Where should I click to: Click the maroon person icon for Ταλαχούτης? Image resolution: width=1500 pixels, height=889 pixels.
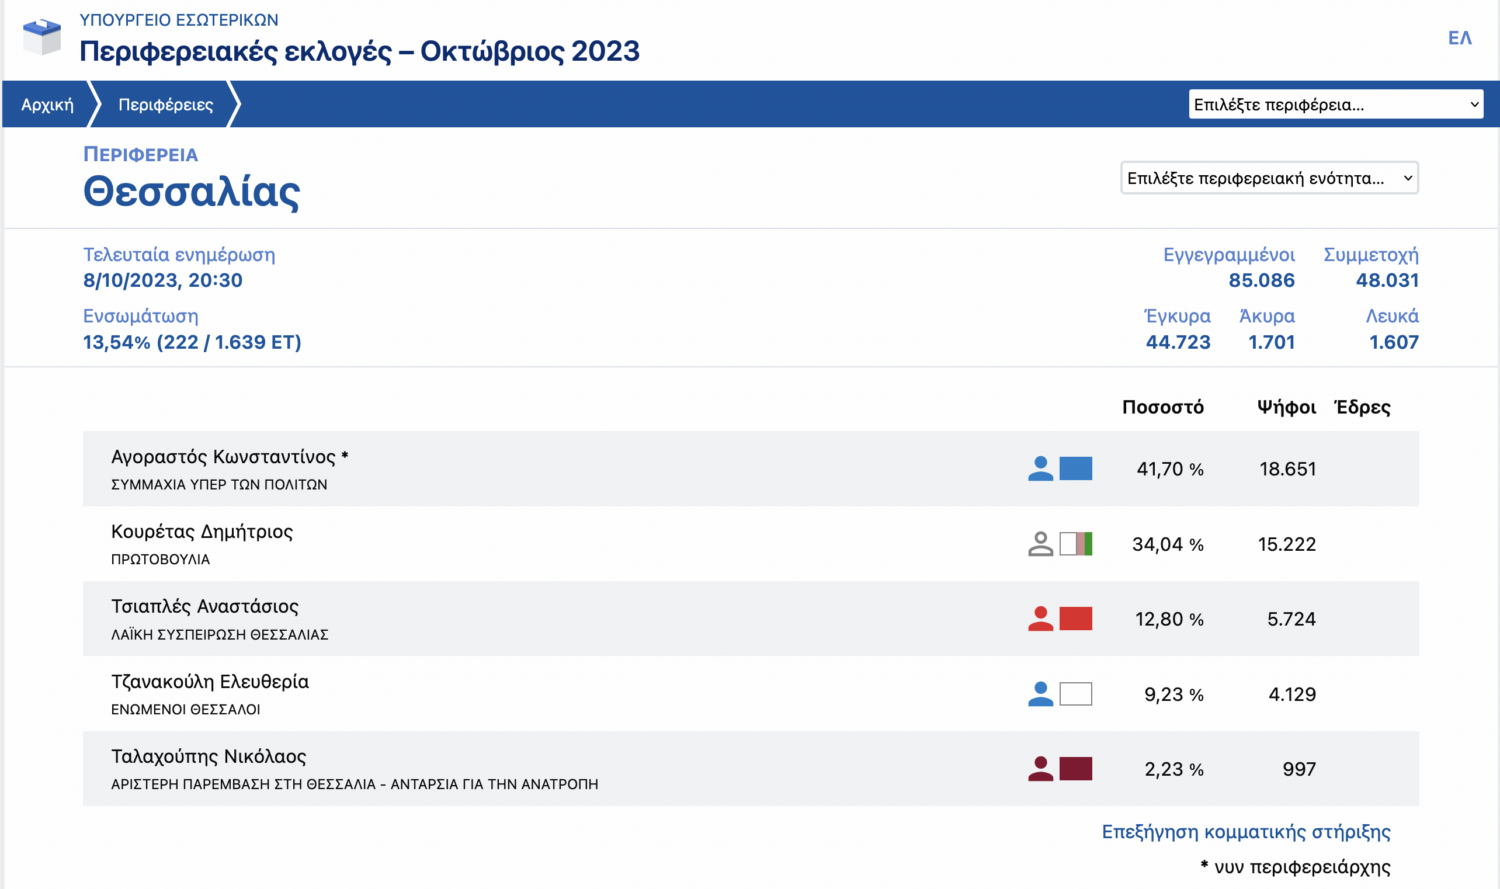[x=1040, y=769]
